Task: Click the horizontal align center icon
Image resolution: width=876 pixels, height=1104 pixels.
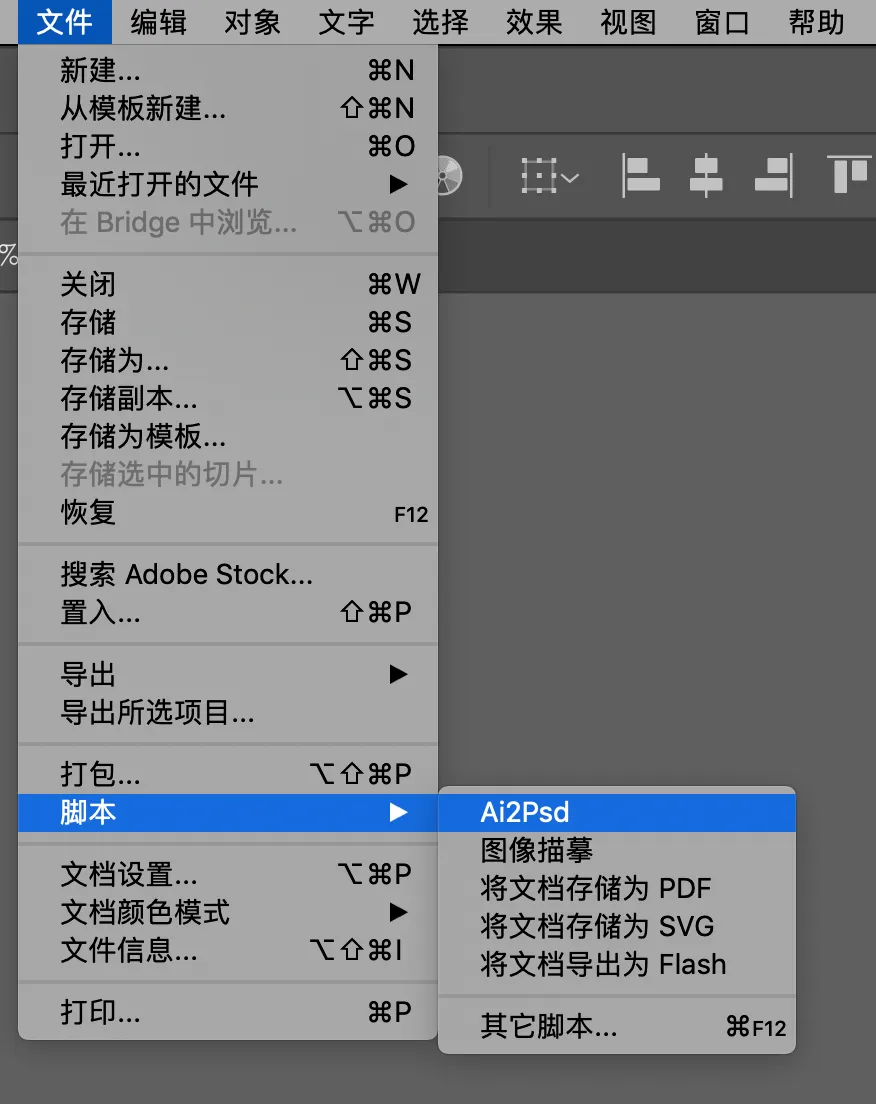Action: click(x=706, y=175)
